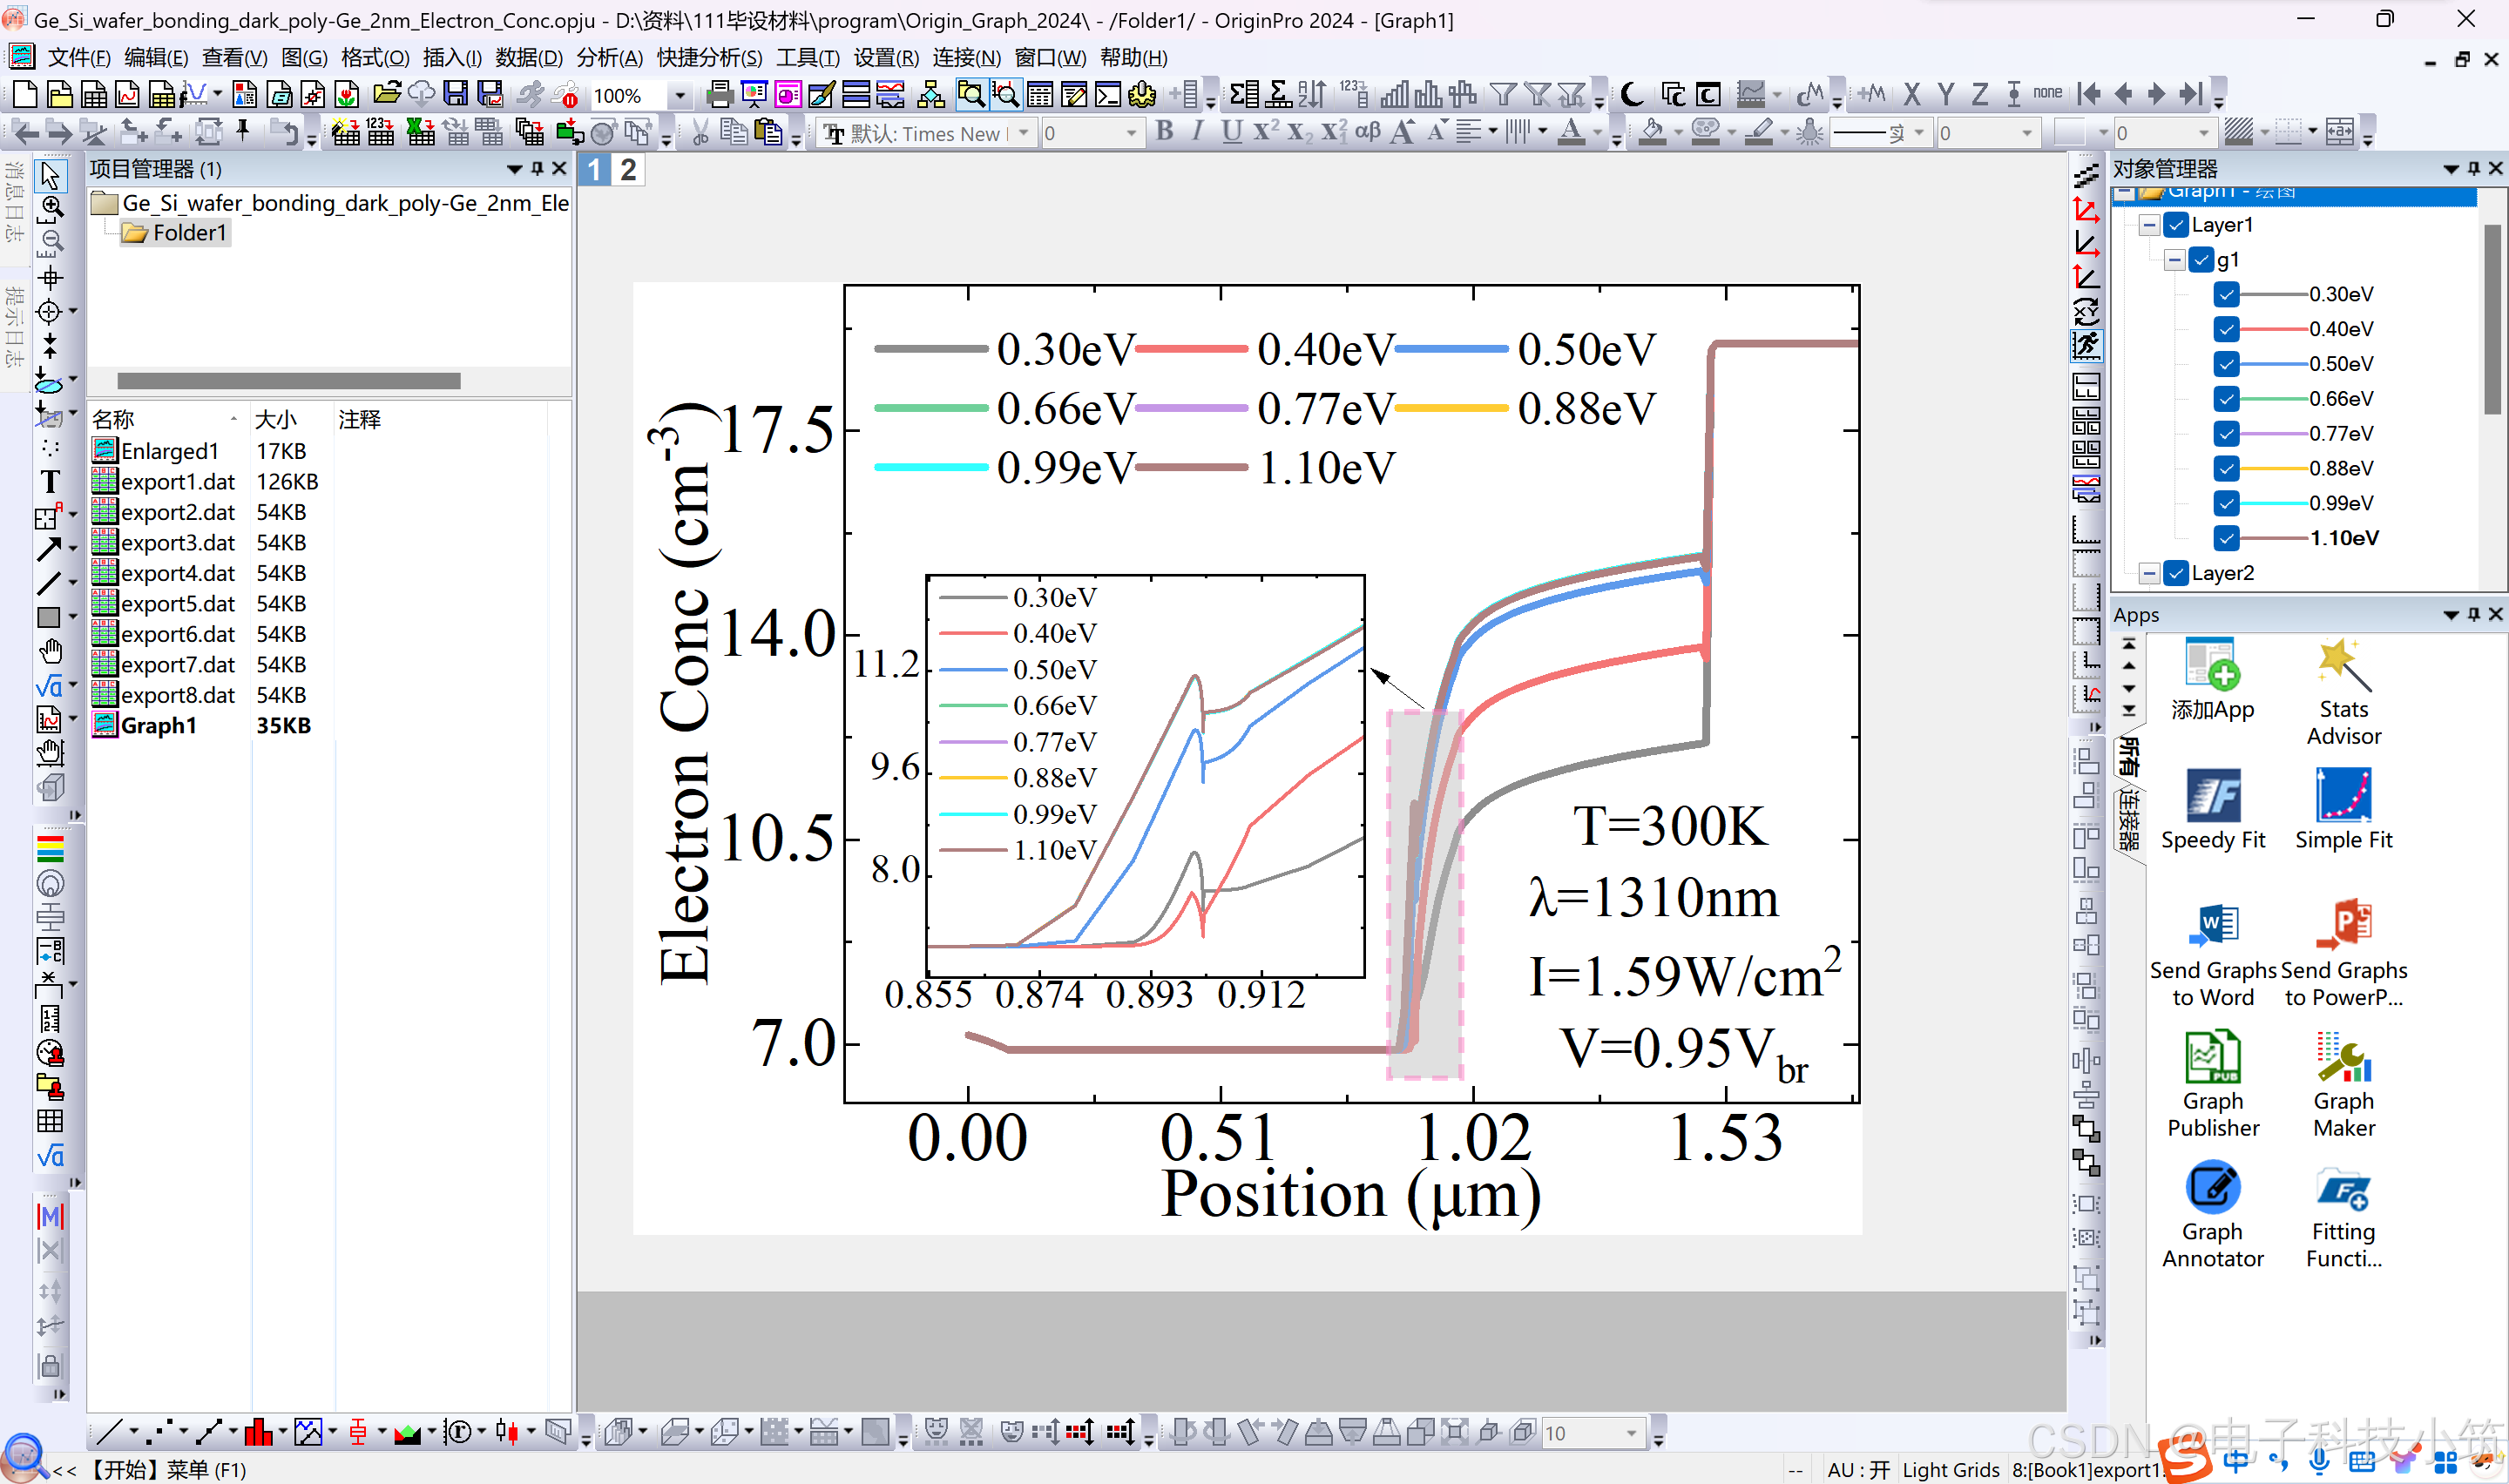The width and height of the screenshot is (2509, 1484).
Task: Click the font color button
Action: [x=1572, y=132]
